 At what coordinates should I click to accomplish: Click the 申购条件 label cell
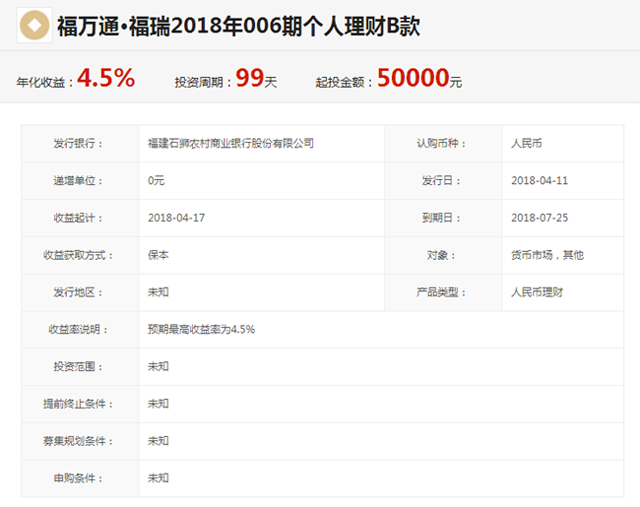click(x=80, y=478)
